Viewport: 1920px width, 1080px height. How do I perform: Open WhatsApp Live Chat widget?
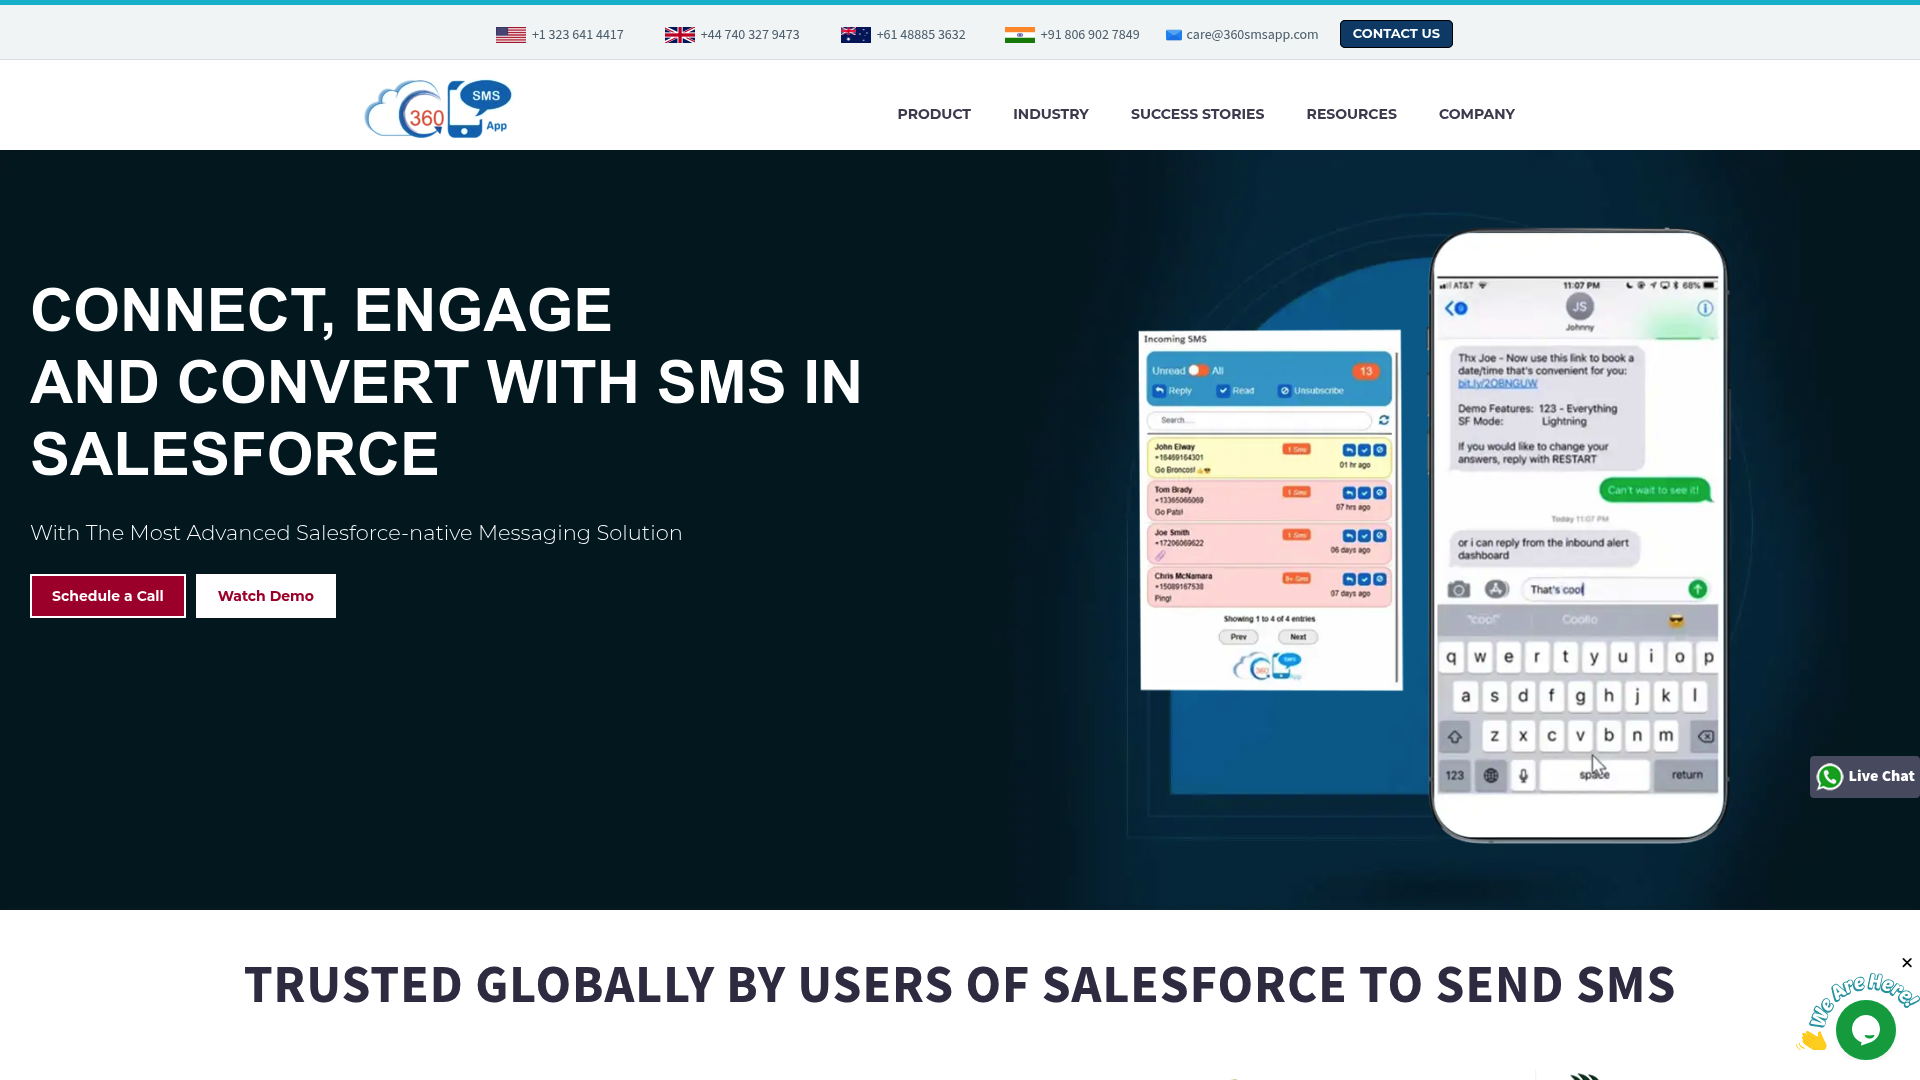coord(1865,776)
